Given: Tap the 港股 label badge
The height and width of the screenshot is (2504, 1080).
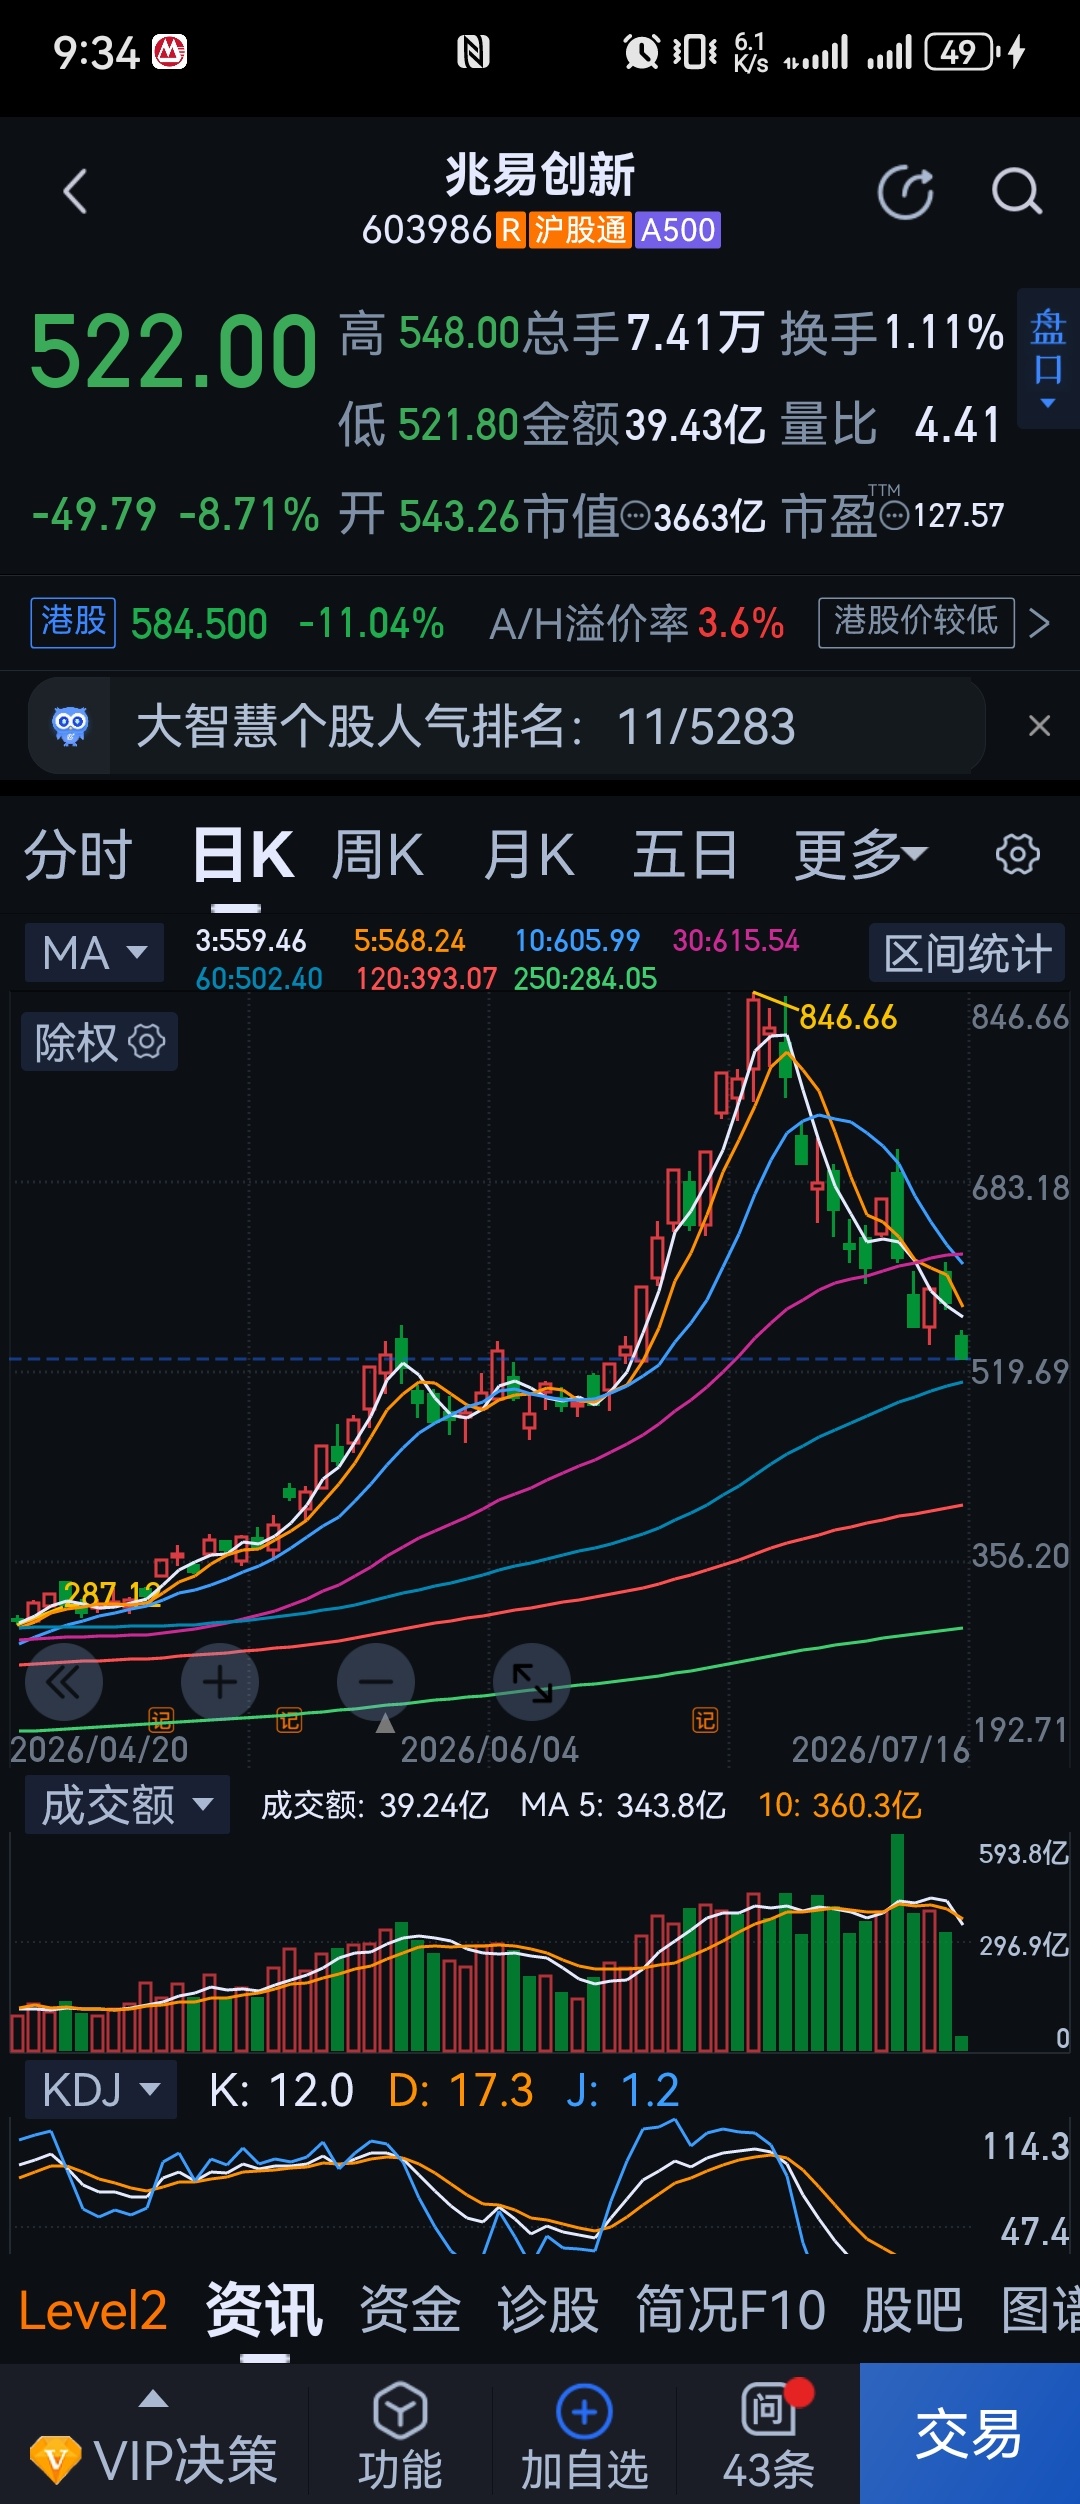Looking at the screenshot, I should 73,622.
